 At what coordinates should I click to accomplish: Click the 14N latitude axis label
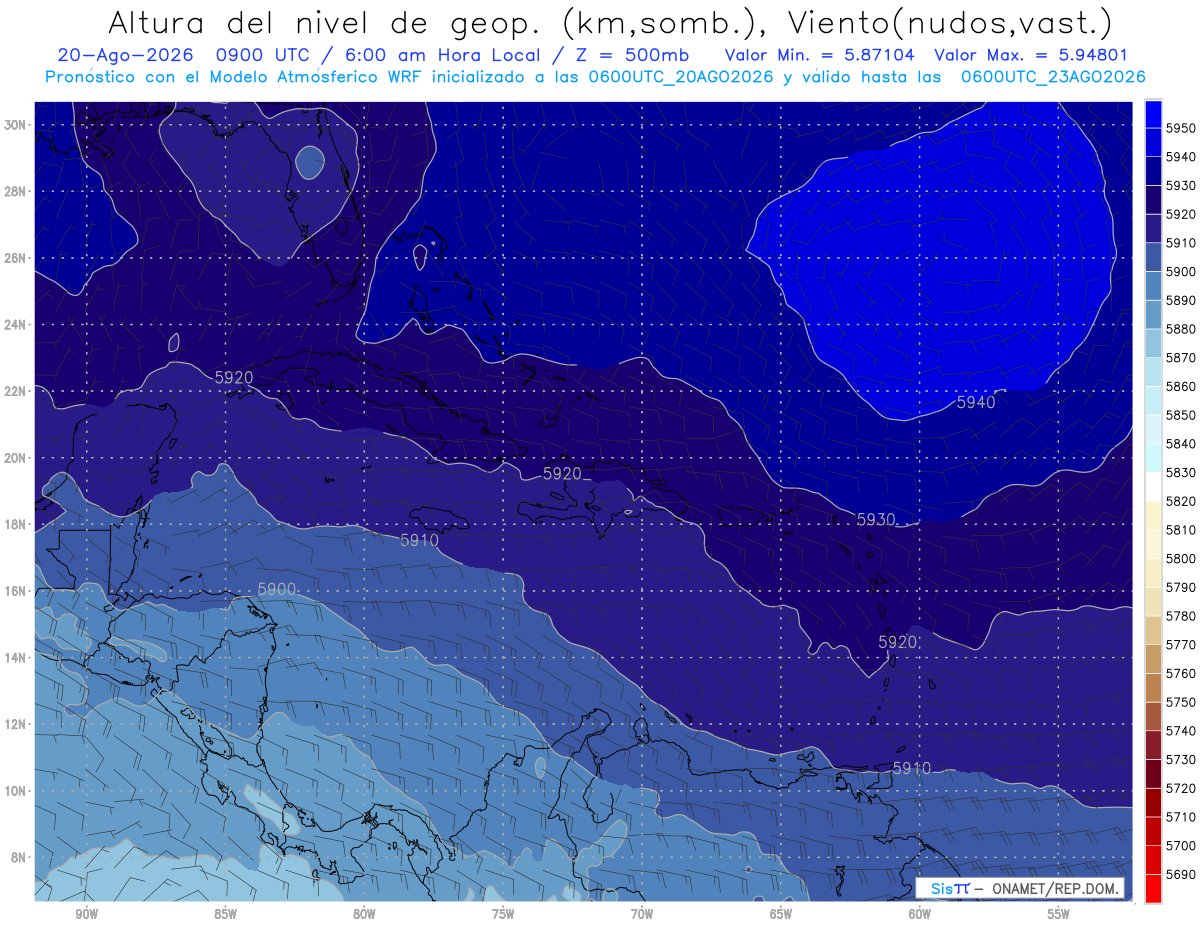[17, 658]
